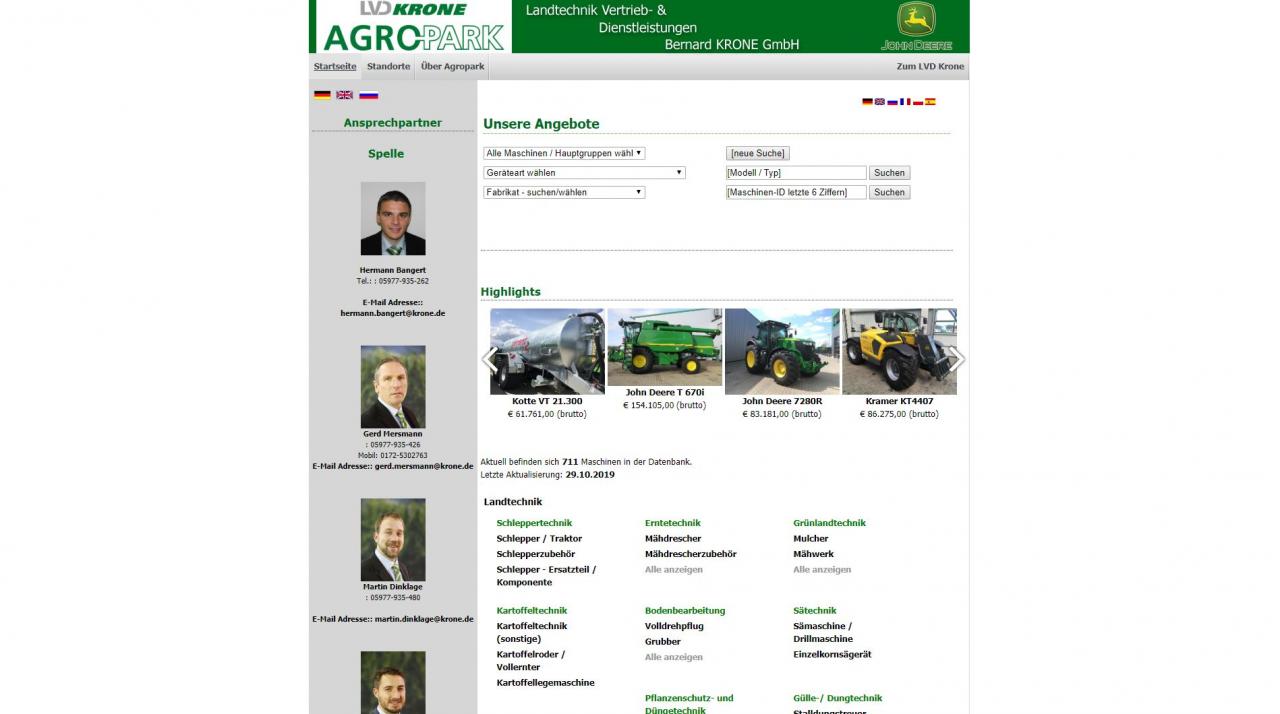The height and width of the screenshot is (714, 1280).
Task: Choose the sidebar Russian flag icon
Action: (x=368, y=95)
